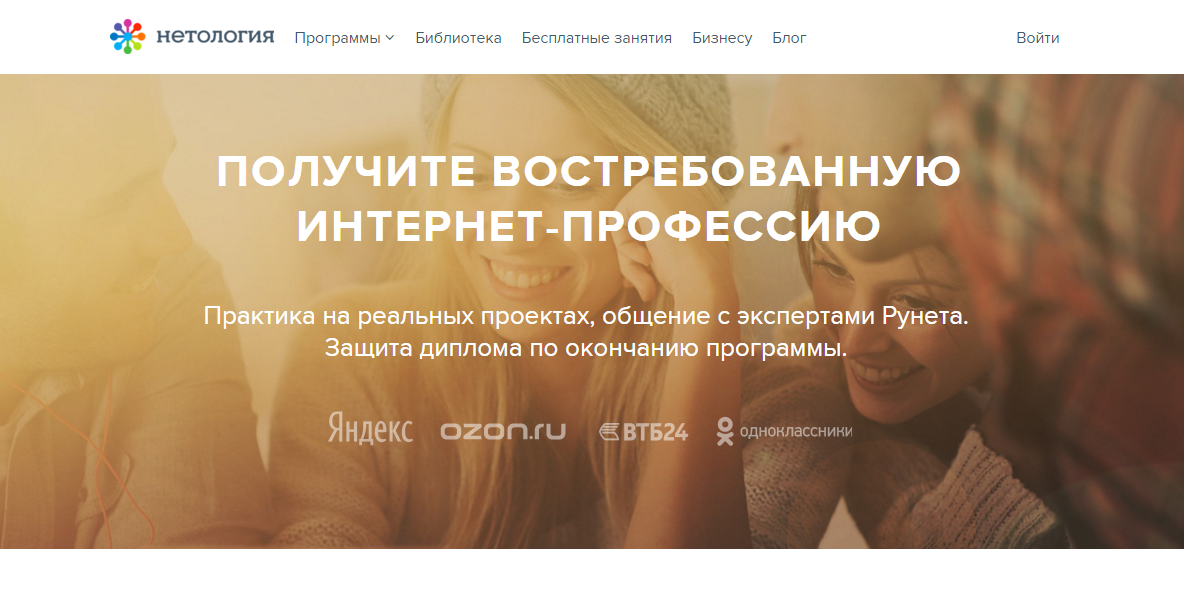Click the Яндекс partner logo
The image size is (1184, 609).
tap(370, 428)
